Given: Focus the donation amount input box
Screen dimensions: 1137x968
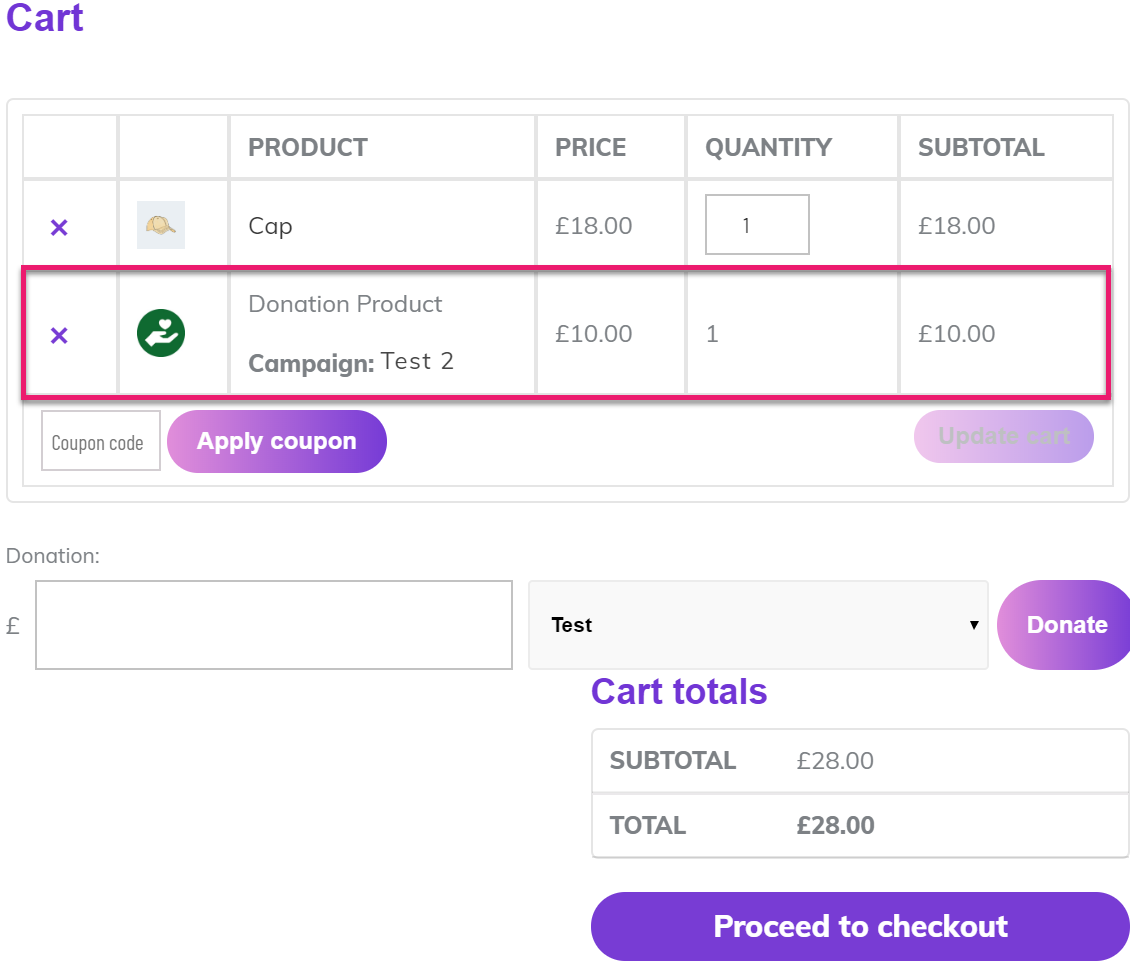Looking at the screenshot, I should pyautogui.click(x=274, y=625).
